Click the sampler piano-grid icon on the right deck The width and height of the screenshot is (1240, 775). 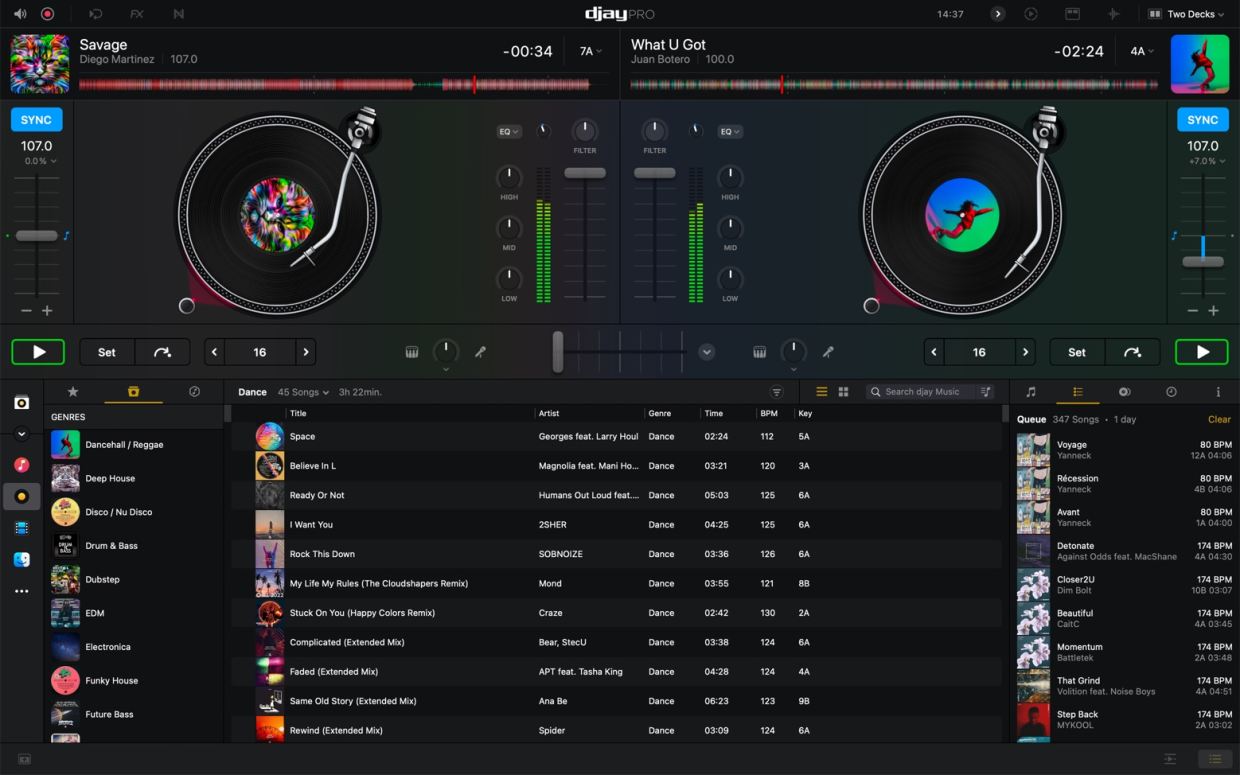[760, 352]
